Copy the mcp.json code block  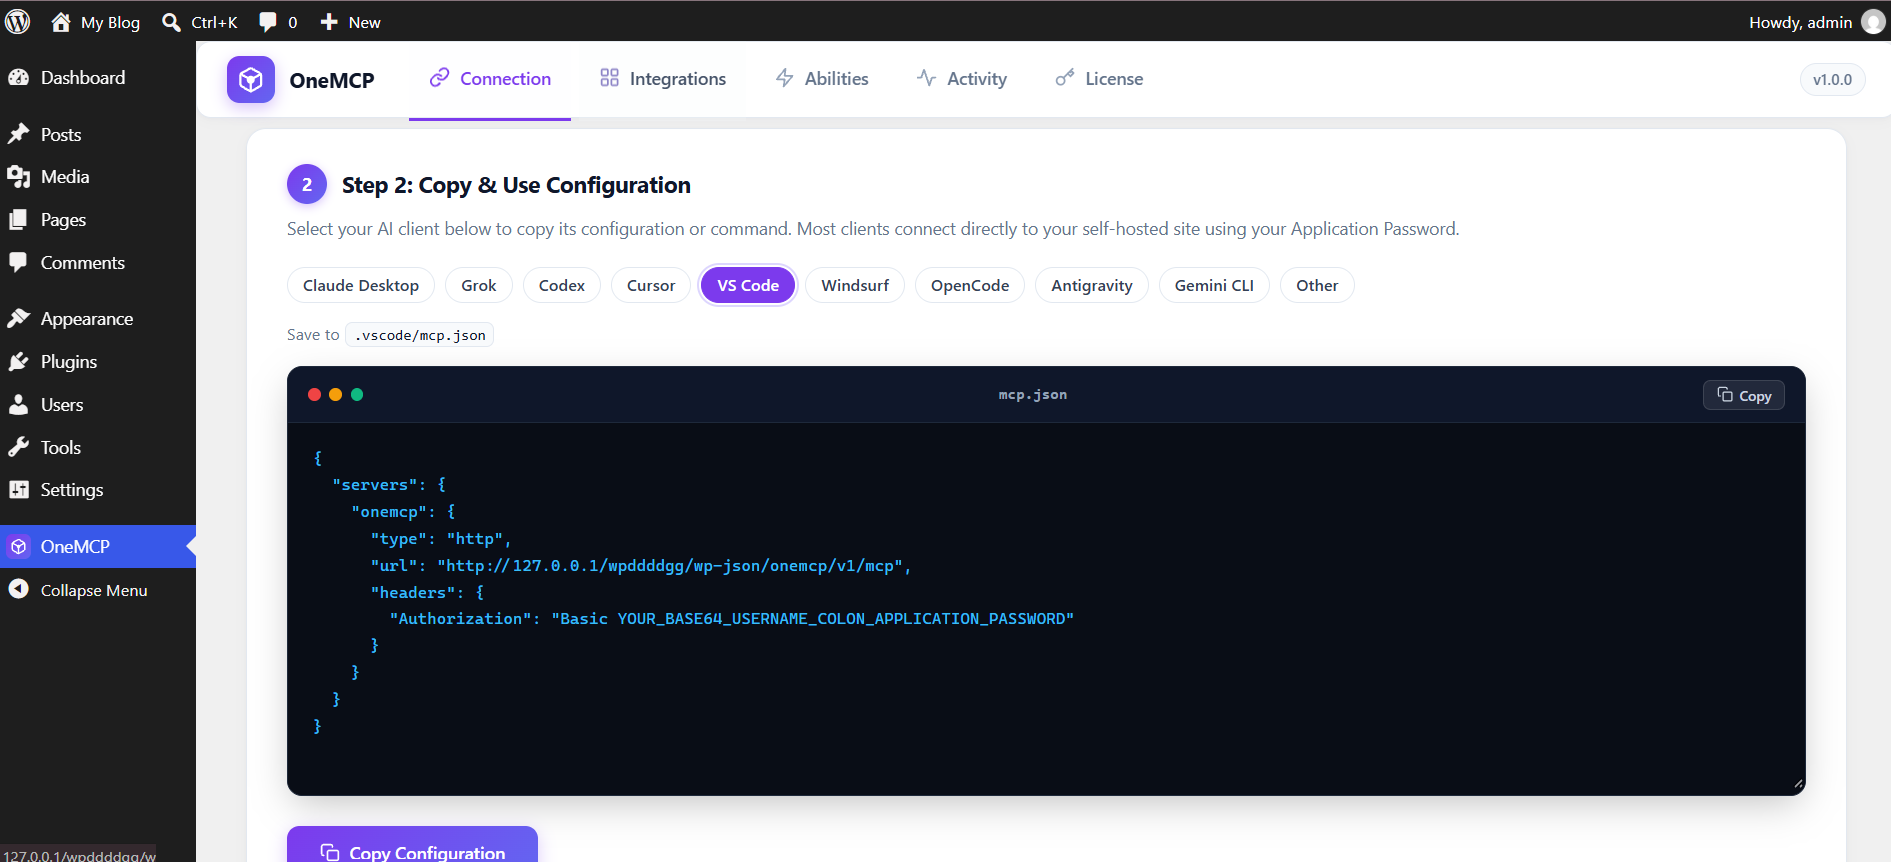[1744, 395]
